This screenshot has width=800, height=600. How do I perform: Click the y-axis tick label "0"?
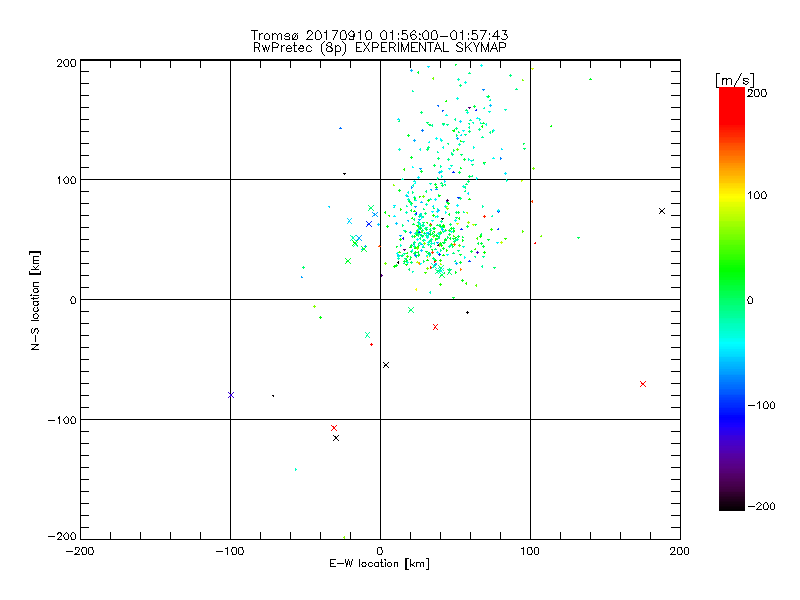[73, 300]
